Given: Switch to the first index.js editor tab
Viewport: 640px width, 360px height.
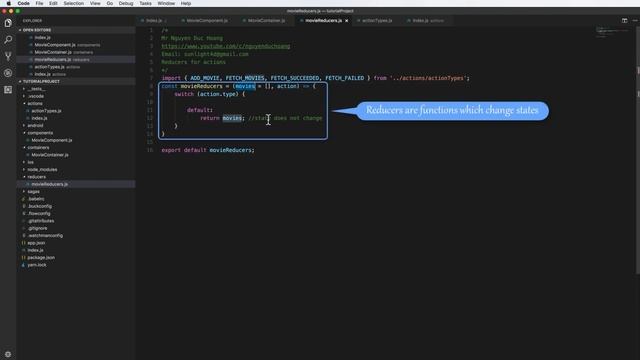Looking at the screenshot, I should coord(154,20).
